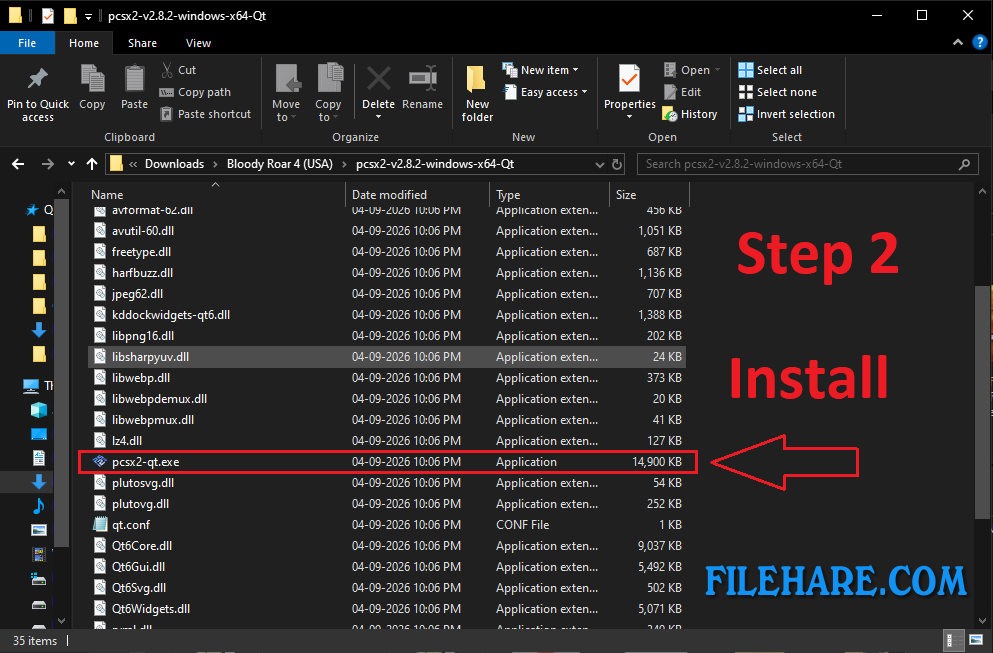Click Copy path command
The width and height of the screenshot is (993, 653).
195,92
